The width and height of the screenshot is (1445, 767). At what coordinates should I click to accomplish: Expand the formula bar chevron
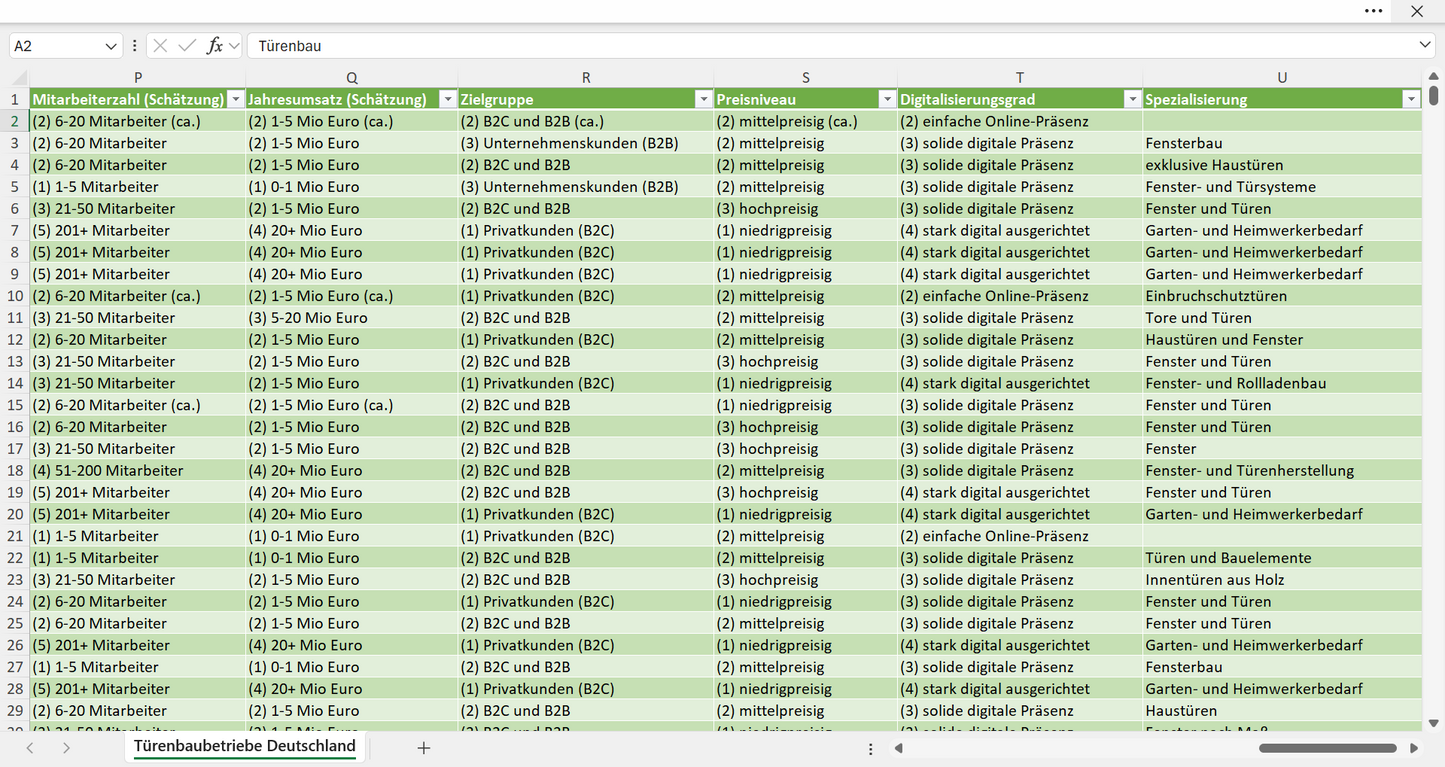(1425, 46)
